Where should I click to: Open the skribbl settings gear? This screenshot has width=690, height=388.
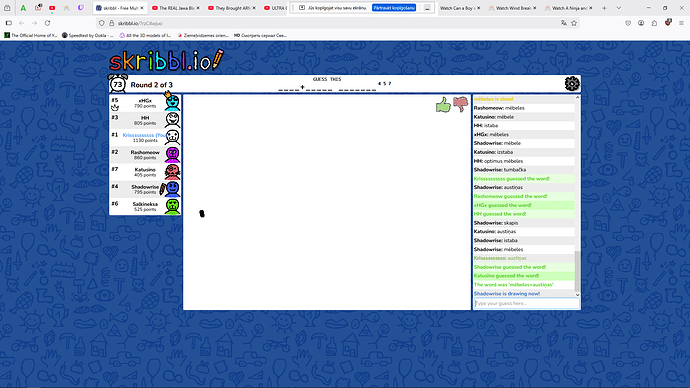572,84
